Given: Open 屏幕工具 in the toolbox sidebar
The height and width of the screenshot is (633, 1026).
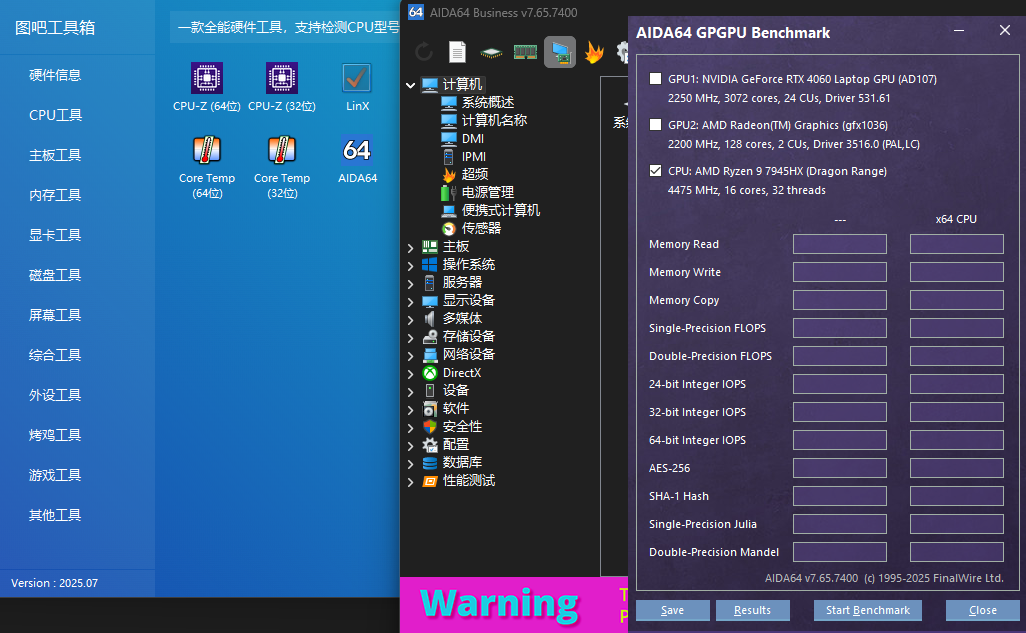Looking at the screenshot, I should click(55, 315).
